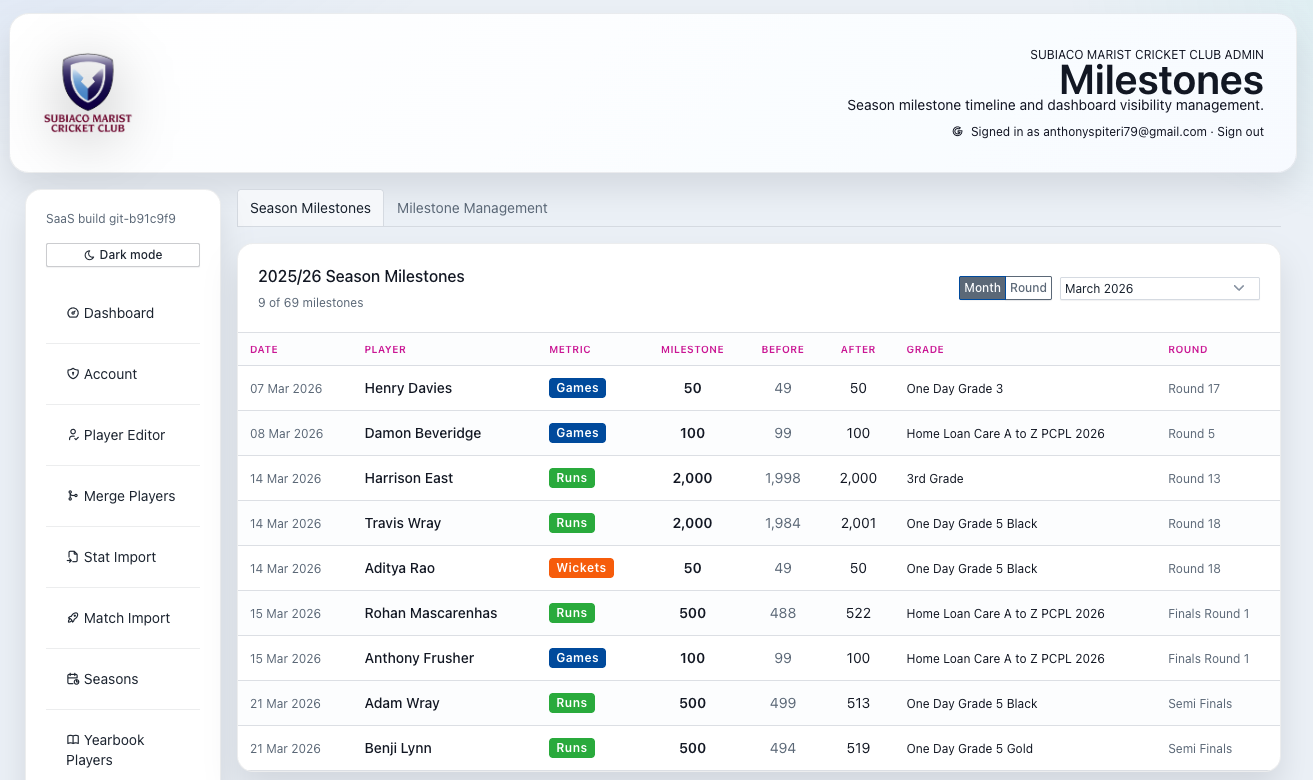Screen dimensions: 1313x780
Task: Click player name Henry Davies
Action: [x=408, y=388]
